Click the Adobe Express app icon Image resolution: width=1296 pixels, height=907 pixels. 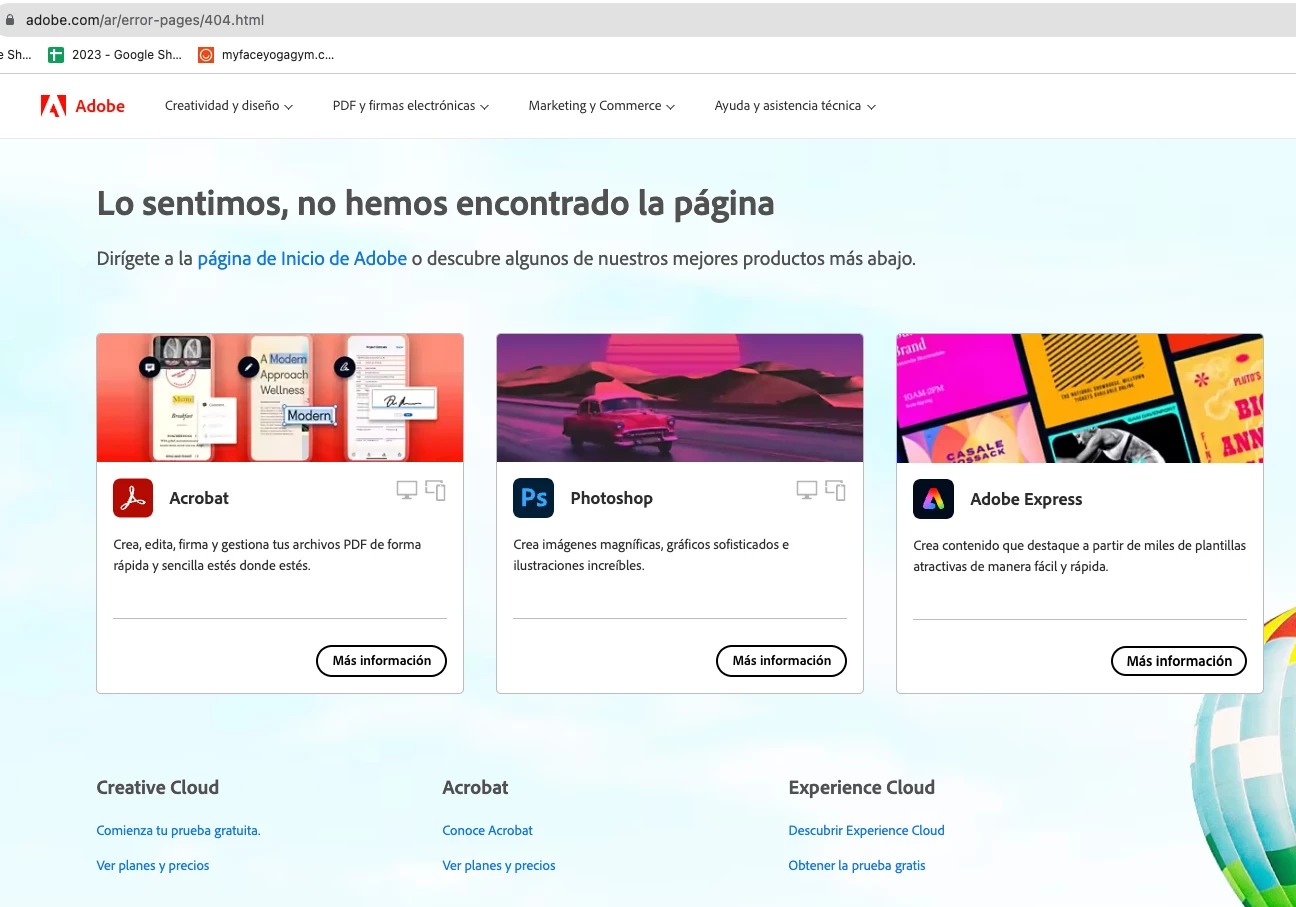(x=933, y=499)
